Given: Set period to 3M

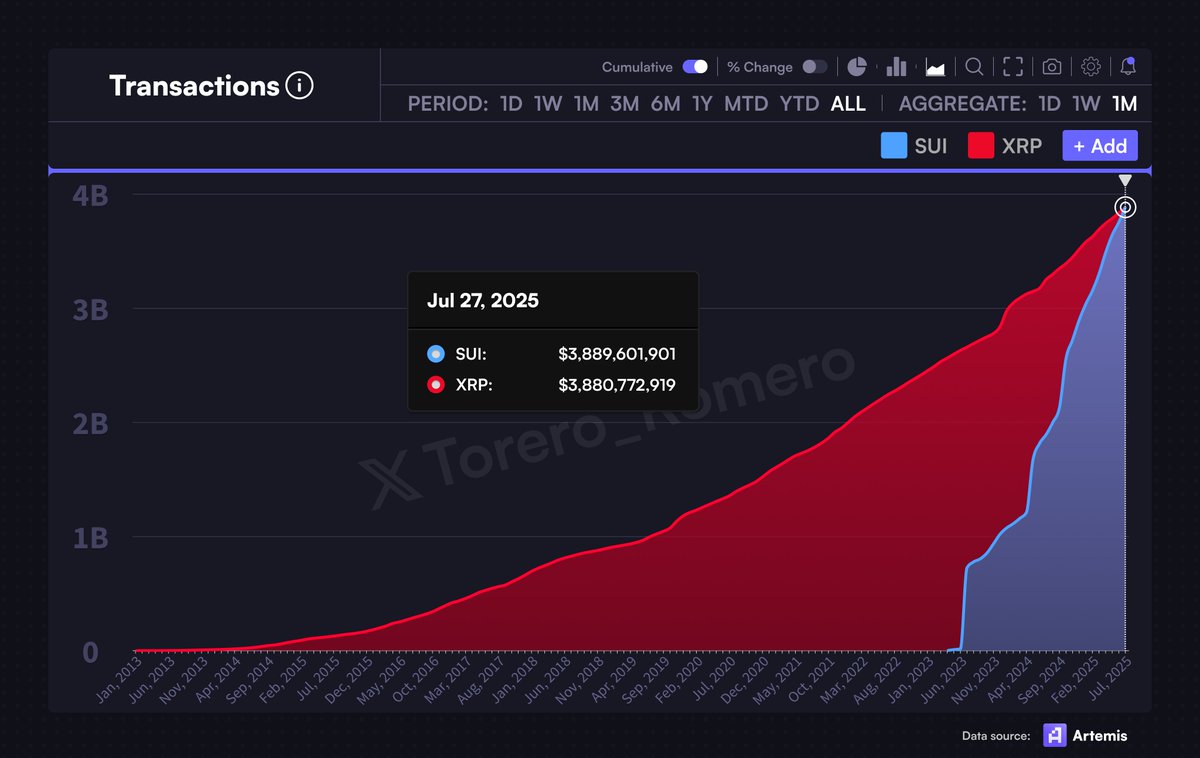Looking at the screenshot, I should pos(625,104).
